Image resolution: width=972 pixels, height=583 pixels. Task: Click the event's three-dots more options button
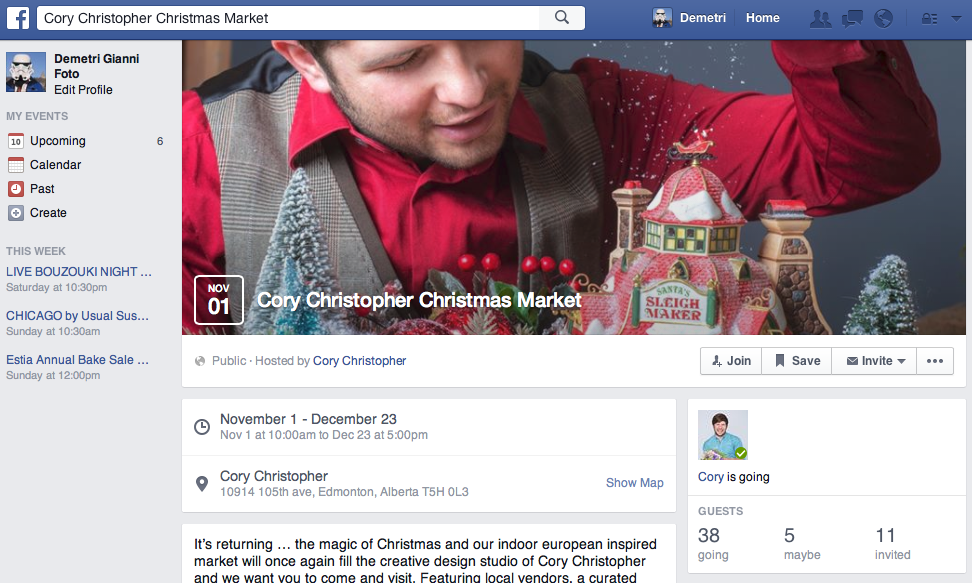click(x=935, y=361)
